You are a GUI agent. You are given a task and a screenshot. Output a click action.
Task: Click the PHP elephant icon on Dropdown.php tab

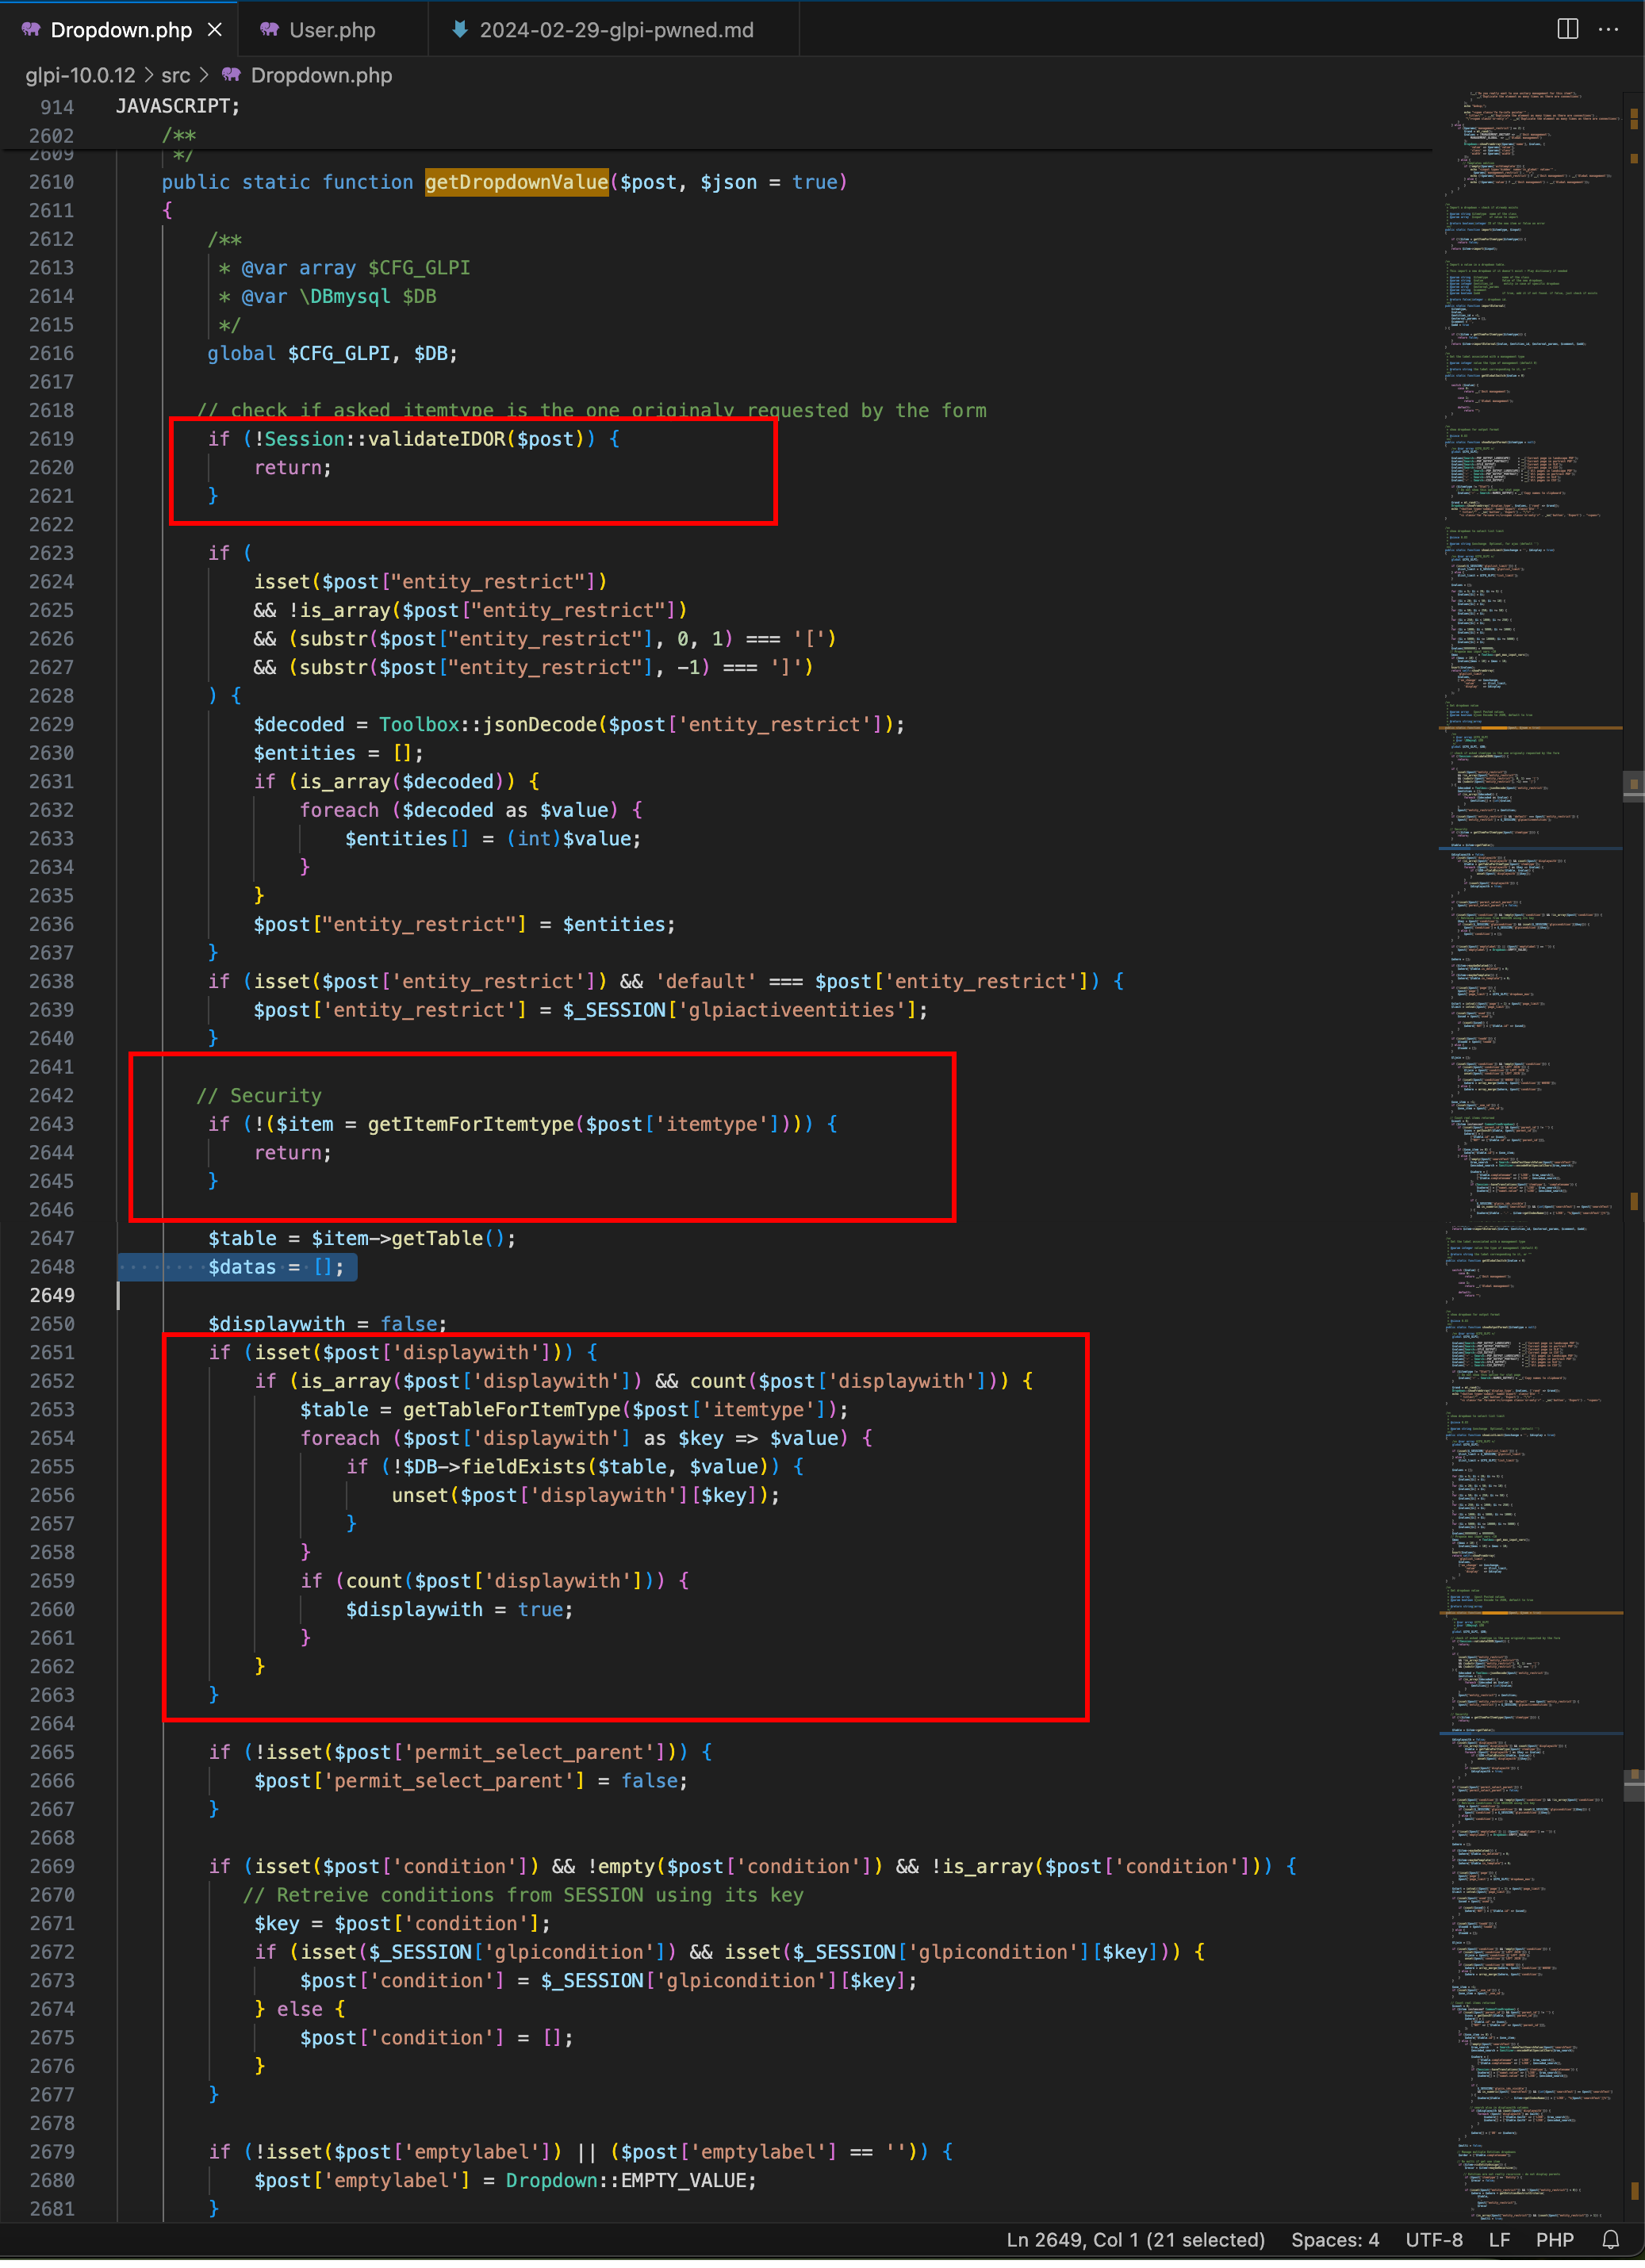coord(31,30)
